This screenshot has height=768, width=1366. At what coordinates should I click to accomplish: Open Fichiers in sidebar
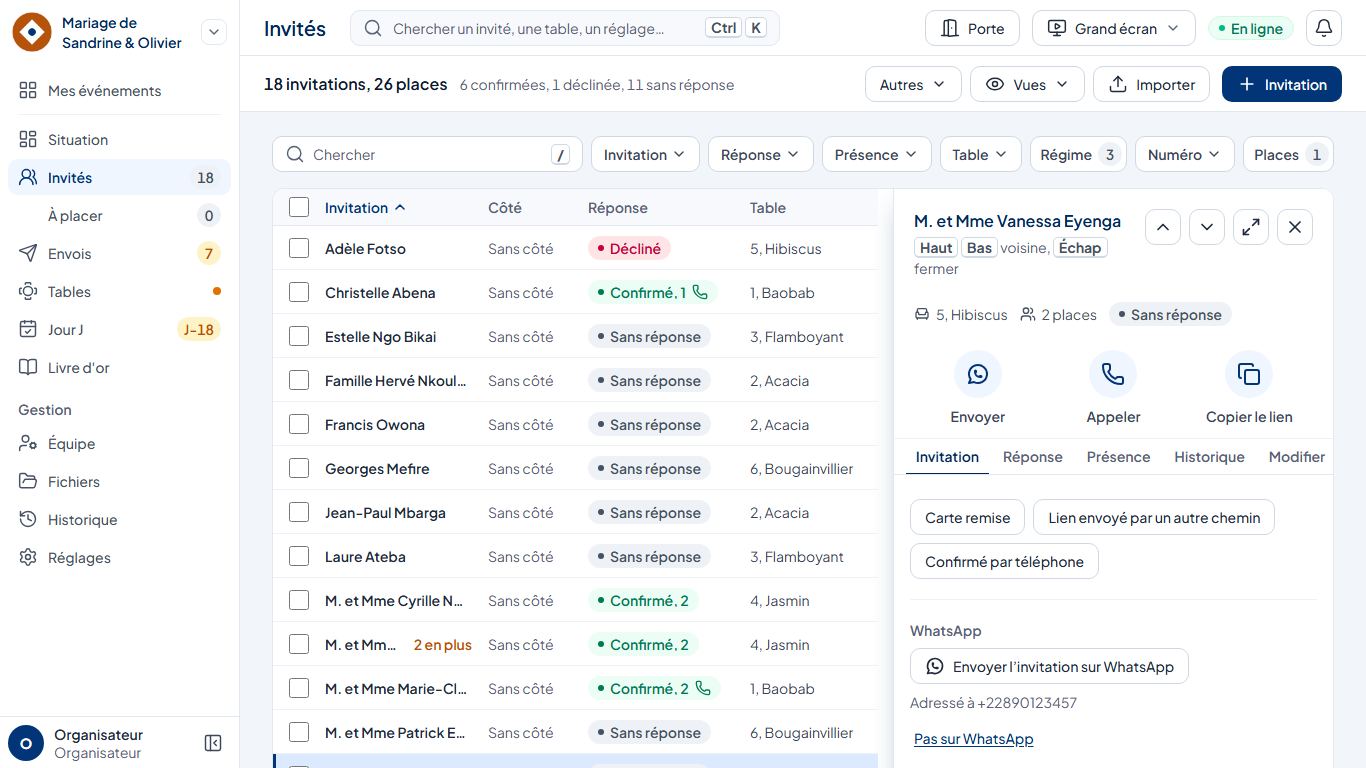click(120, 482)
